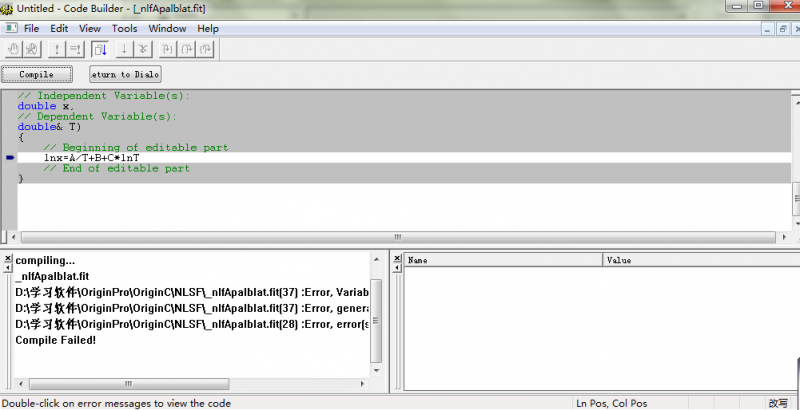Click first error line for fit(37) Variab
Image resolution: width=800 pixels, height=410 pixels.
(x=192, y=292)
